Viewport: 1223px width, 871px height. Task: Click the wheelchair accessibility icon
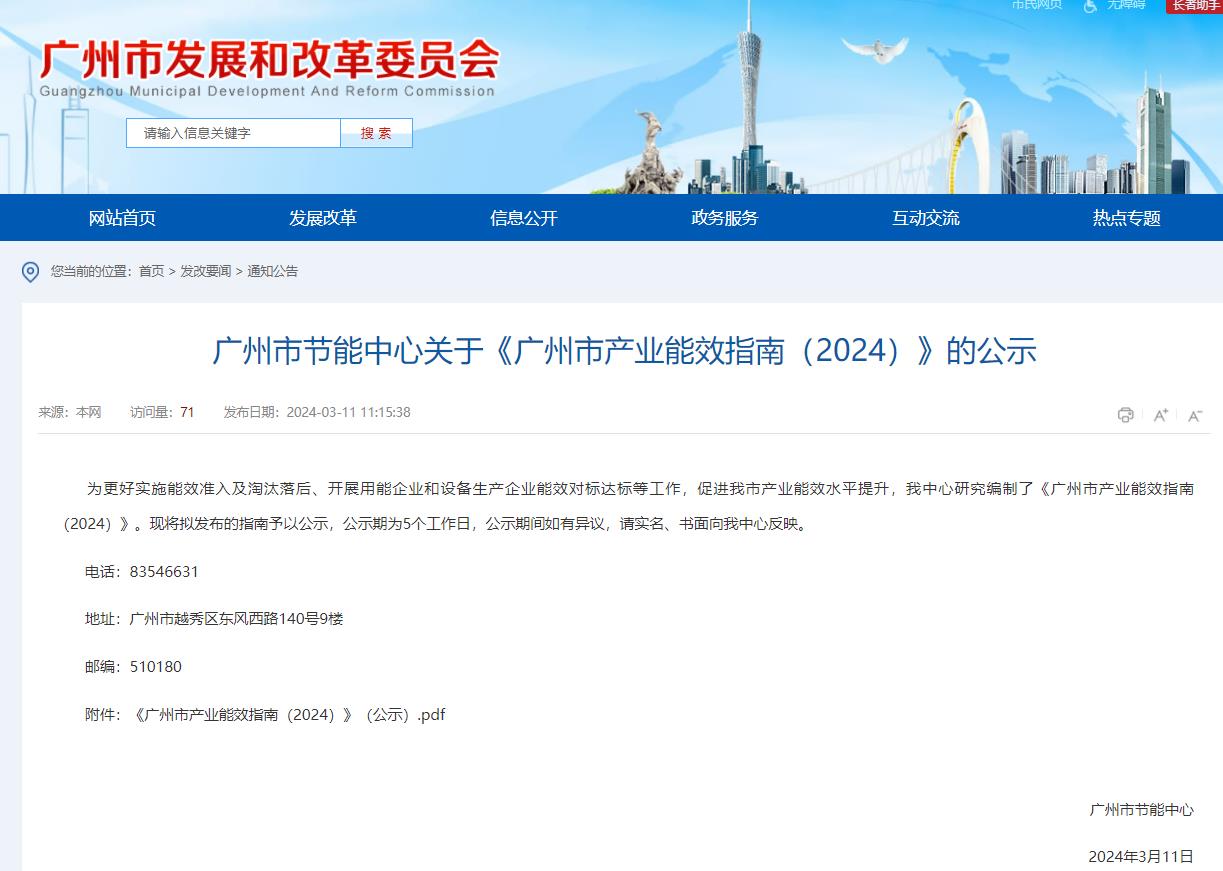[x=1090, y=6]
